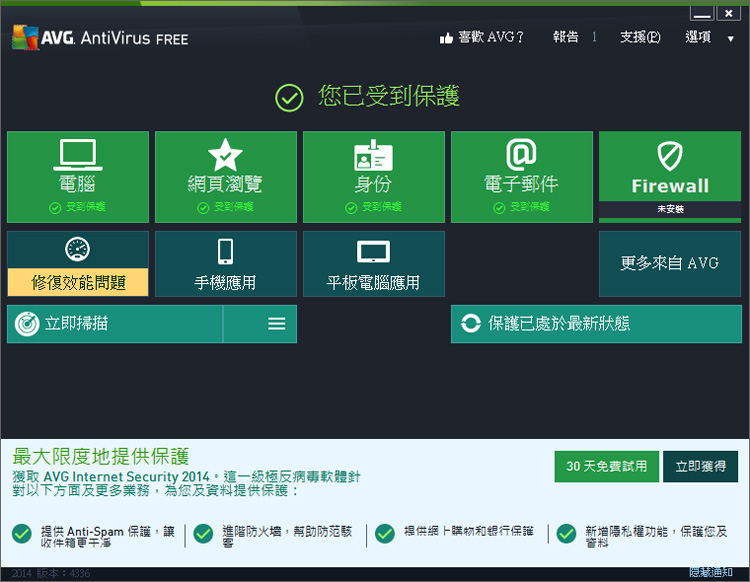Open the 電腦 computer protection tile
The image size is (750, 582).
(78, 177)
